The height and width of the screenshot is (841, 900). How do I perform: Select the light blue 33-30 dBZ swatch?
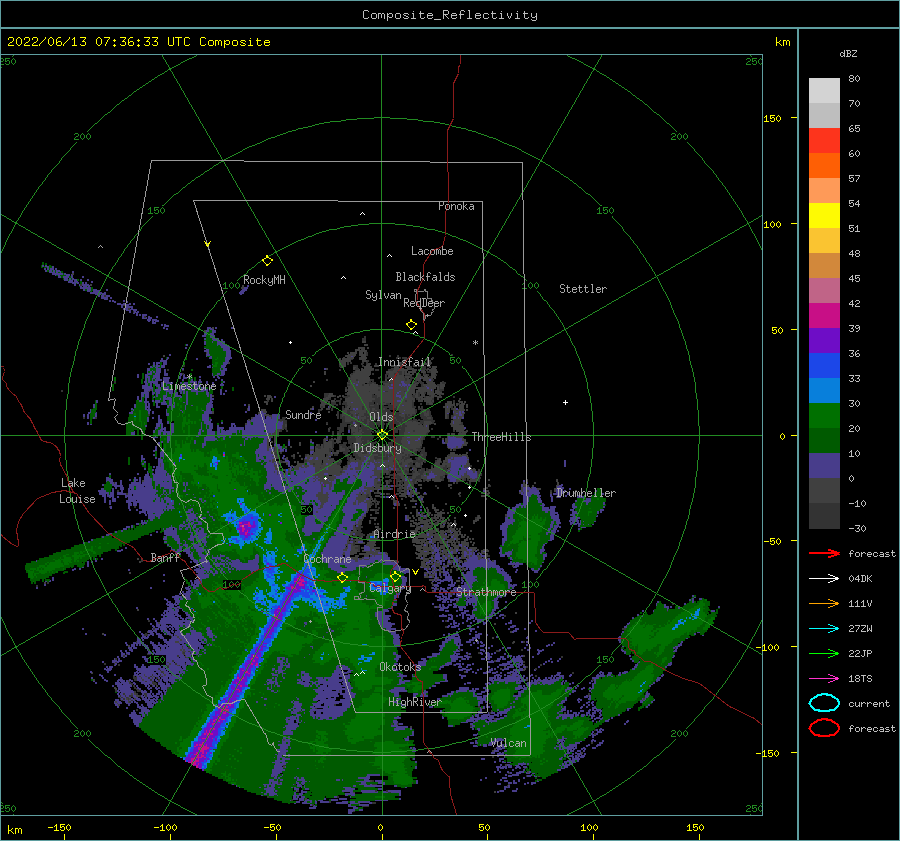tap(824, 391)
